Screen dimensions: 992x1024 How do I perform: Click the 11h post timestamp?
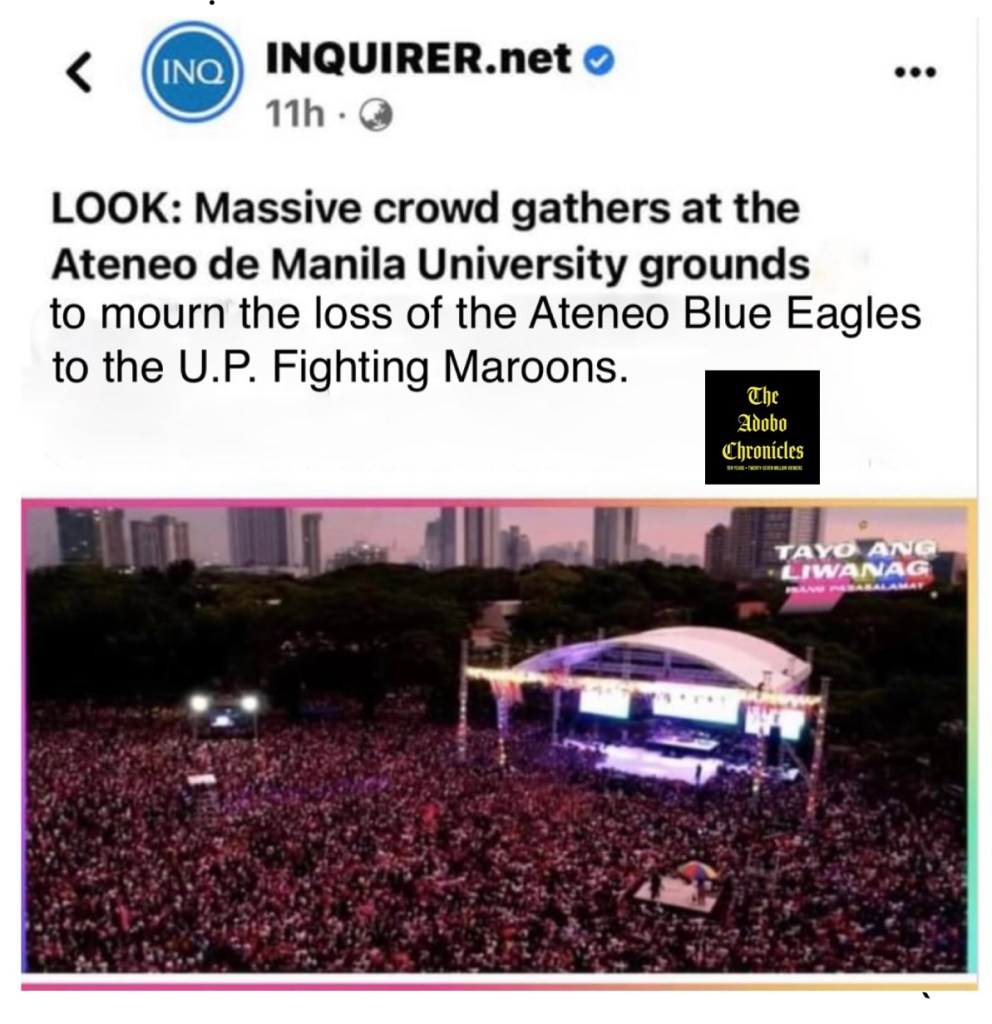coord(295,115)
